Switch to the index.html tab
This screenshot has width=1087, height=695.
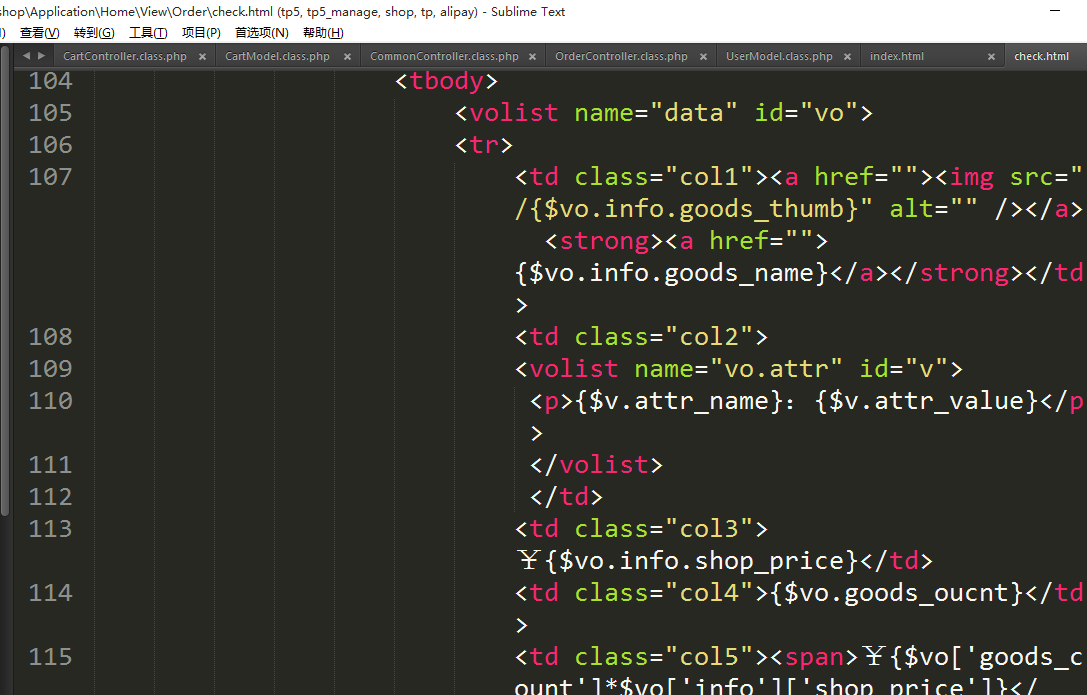click(x=897, y=57)
